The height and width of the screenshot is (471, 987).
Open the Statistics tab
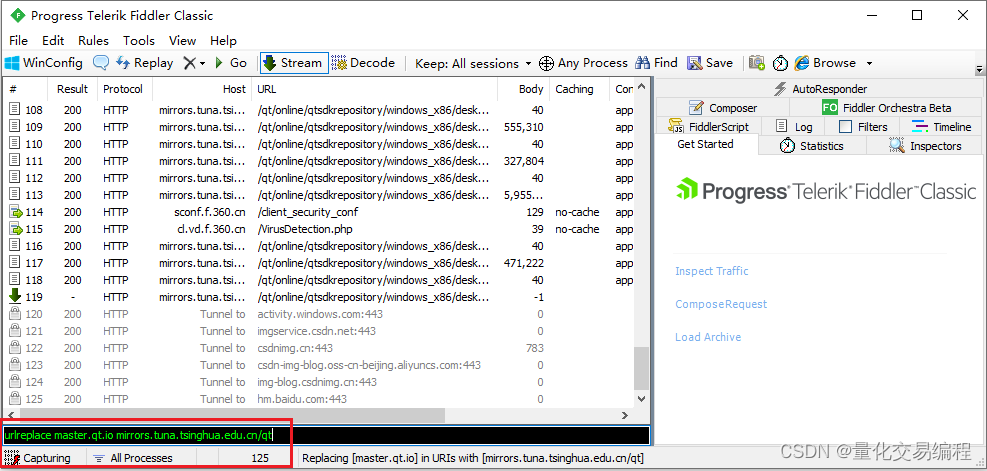coord(812,146)
